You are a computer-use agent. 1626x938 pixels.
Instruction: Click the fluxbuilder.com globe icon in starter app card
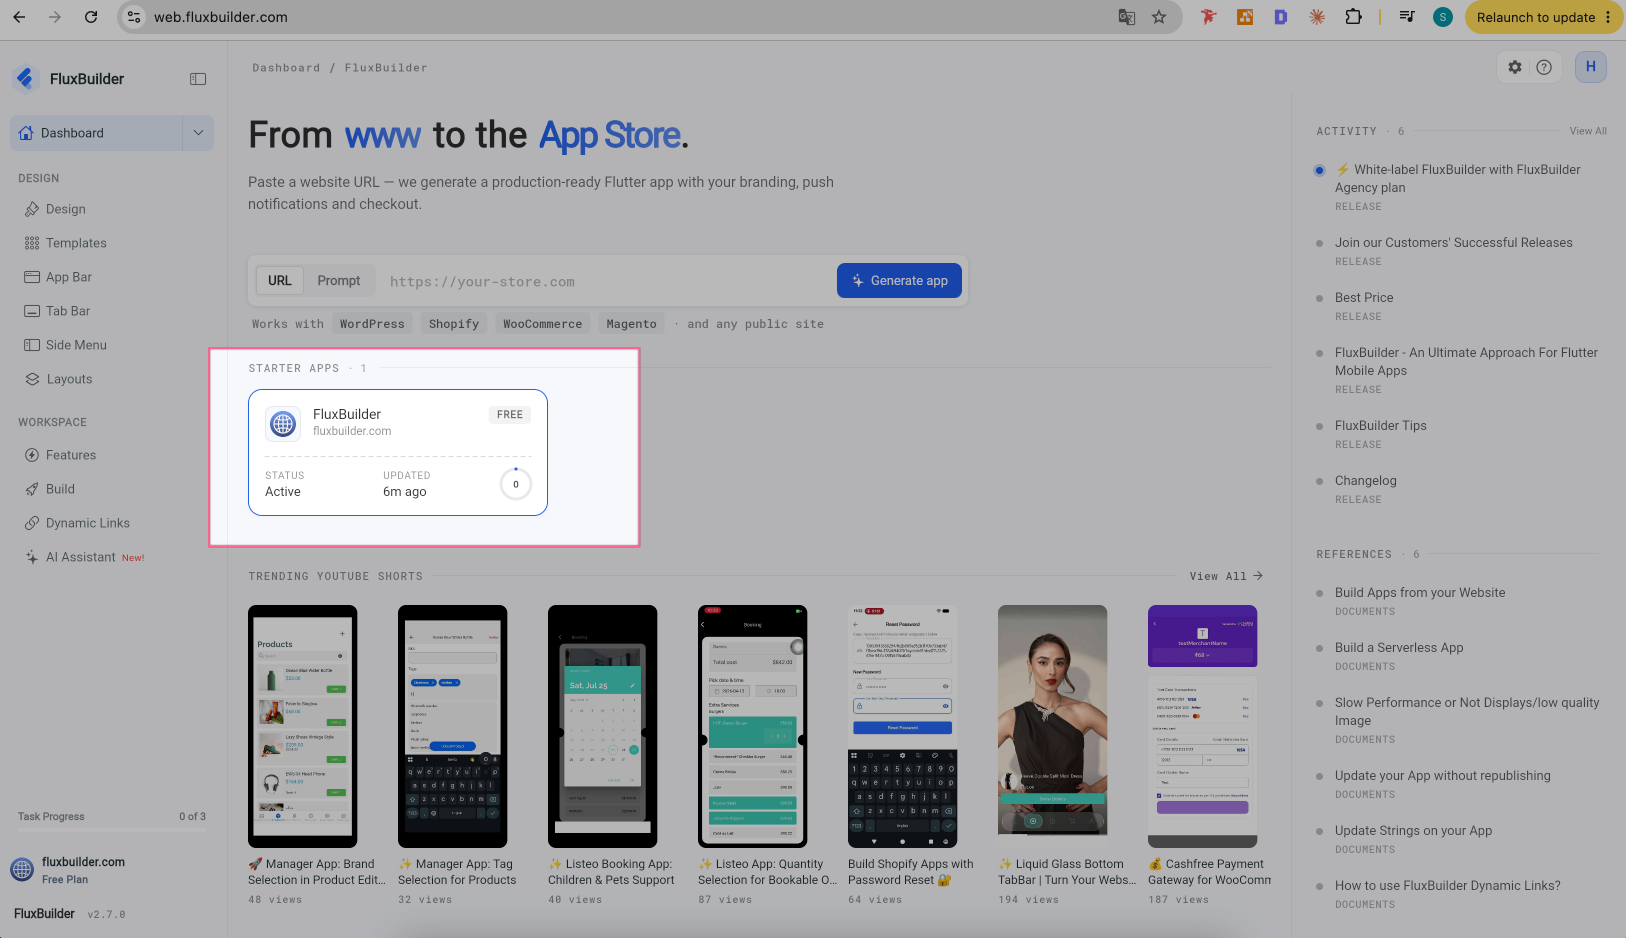click(x=283, y=424)
